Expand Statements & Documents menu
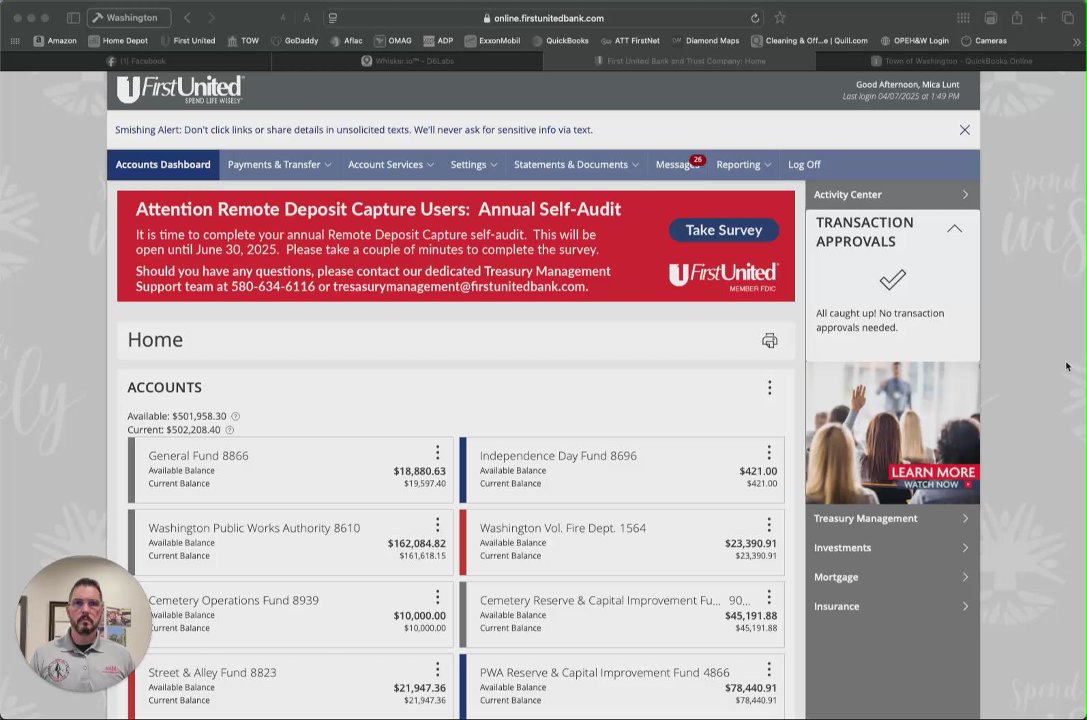 click(576, 165)
